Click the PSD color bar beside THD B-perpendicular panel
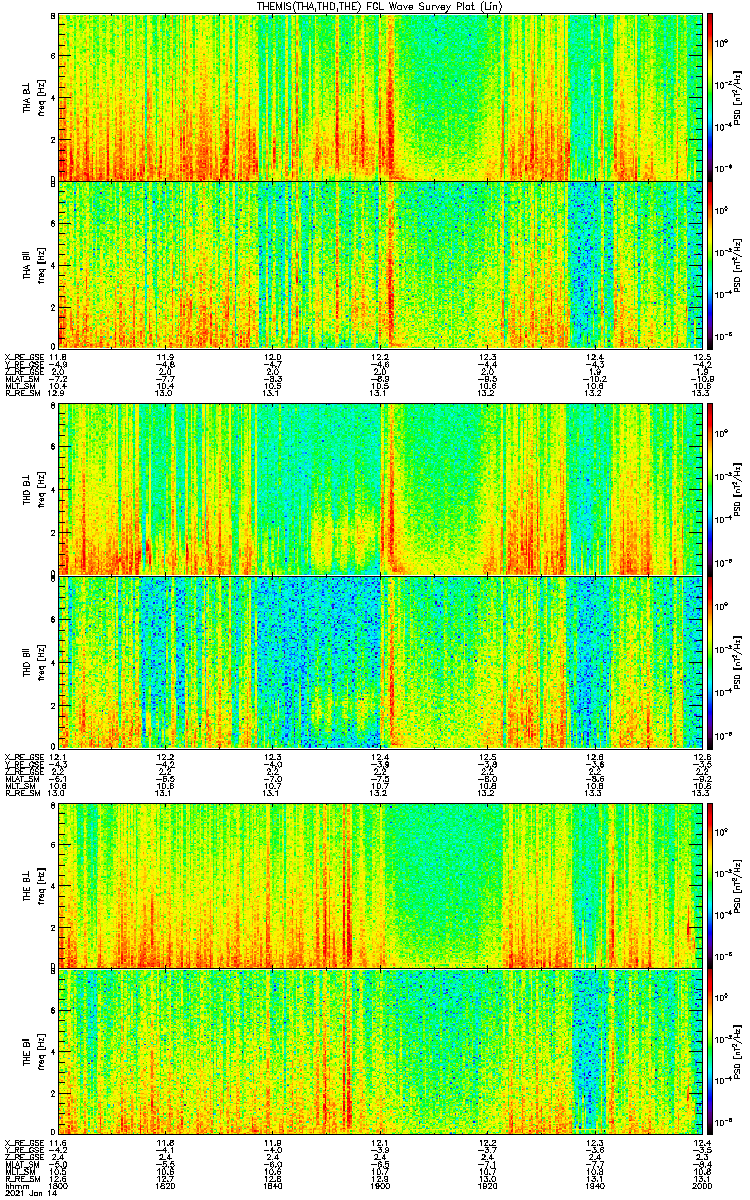The width and height of the screenshot is (750, 1200). click(711, 490)
